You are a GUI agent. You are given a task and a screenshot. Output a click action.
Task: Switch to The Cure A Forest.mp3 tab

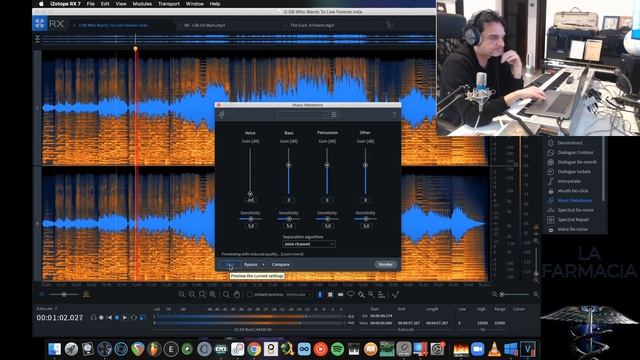[x=312, y=25]
